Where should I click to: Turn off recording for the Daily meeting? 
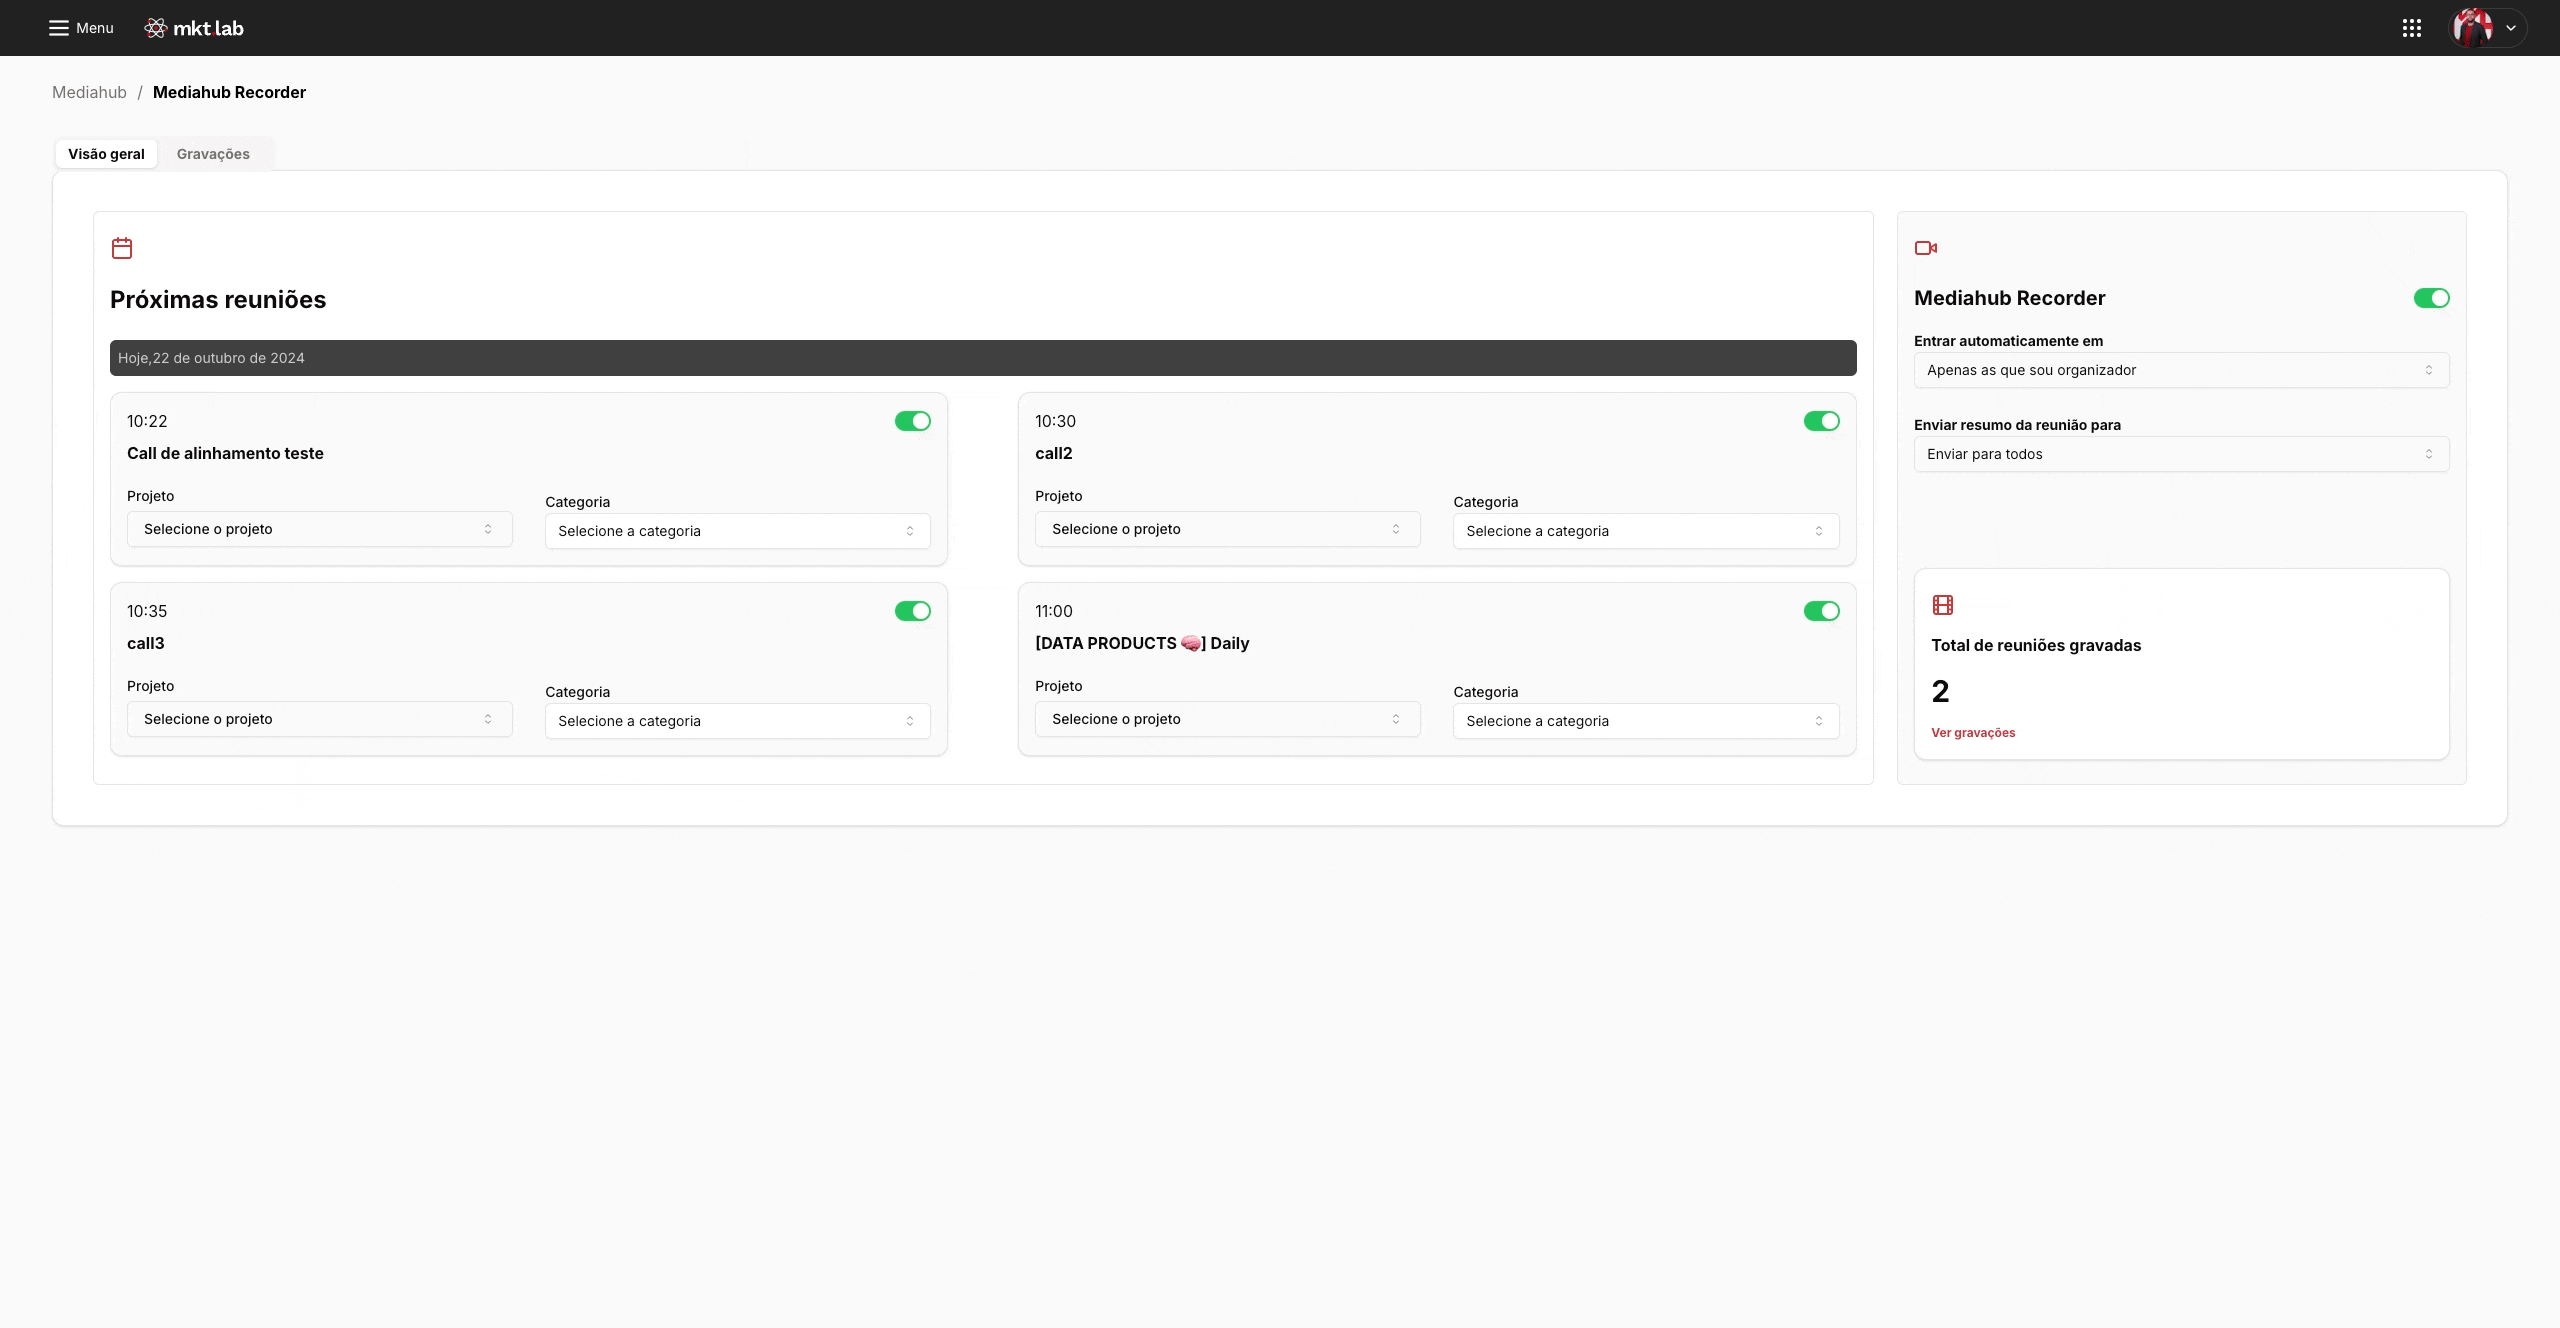(1820, 611)
